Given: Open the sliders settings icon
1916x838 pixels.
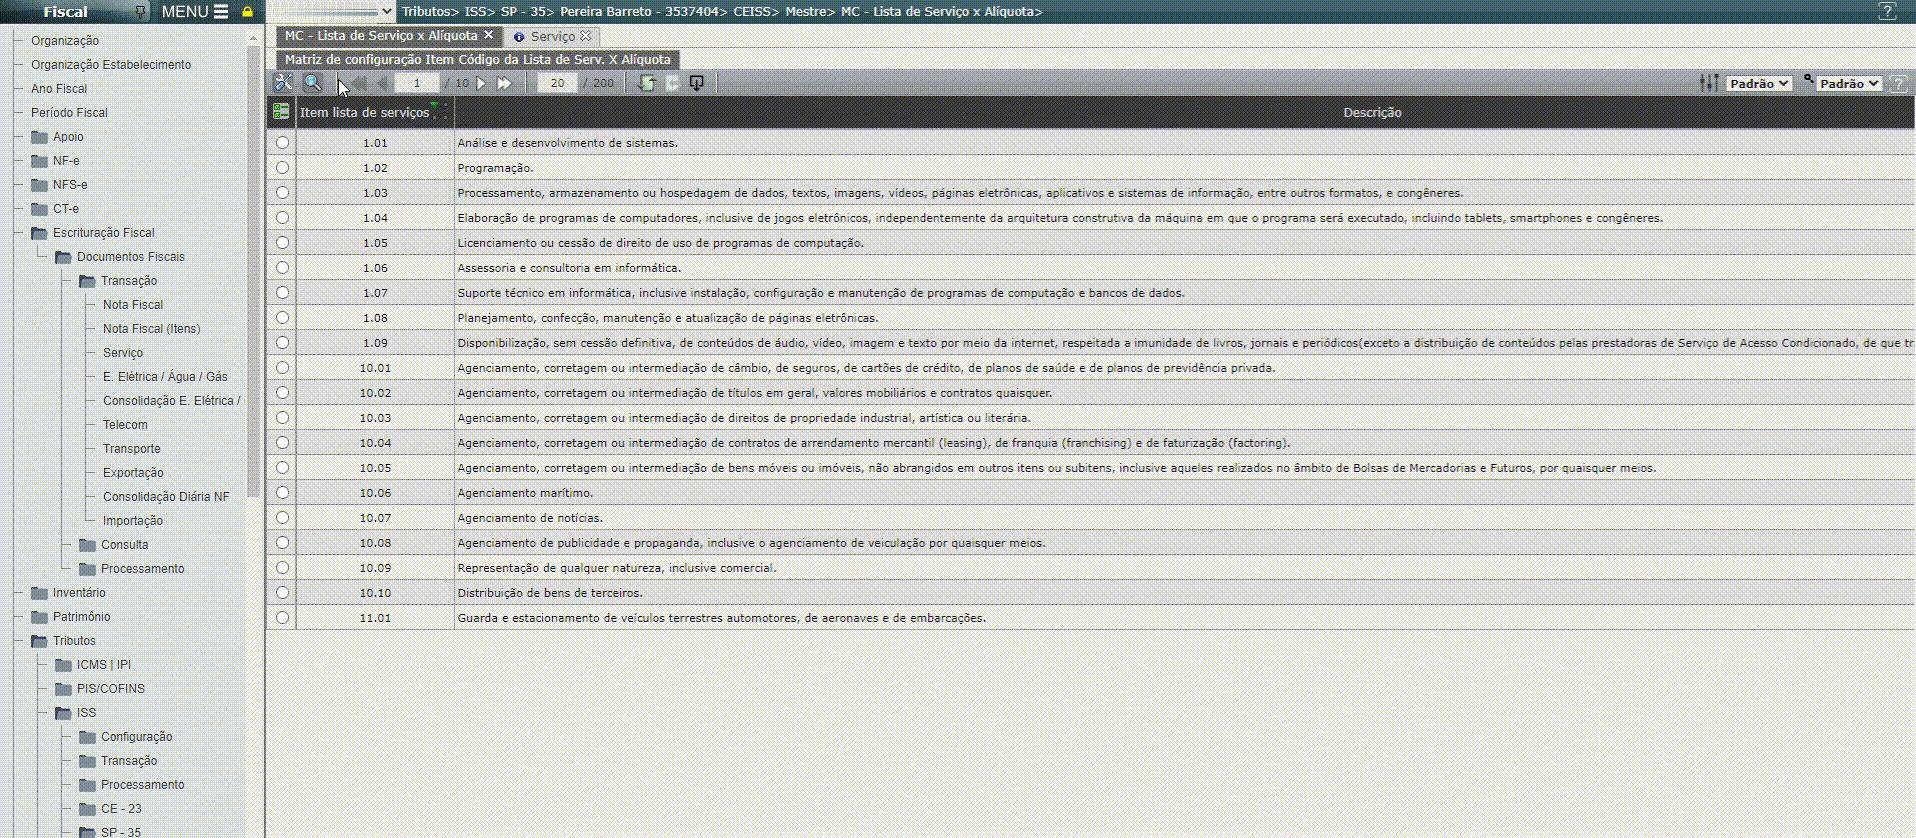Looking at the screenshot, I should tap(1709, 83).
